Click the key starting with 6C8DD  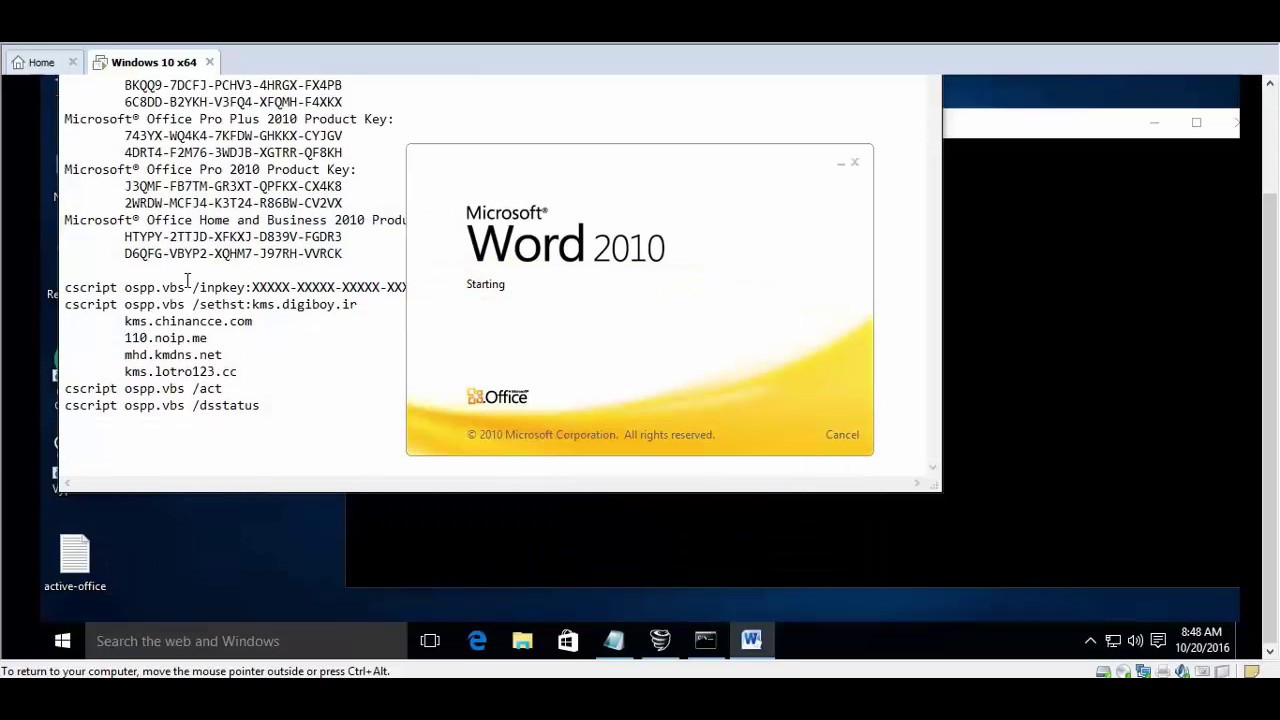[233, 102]
